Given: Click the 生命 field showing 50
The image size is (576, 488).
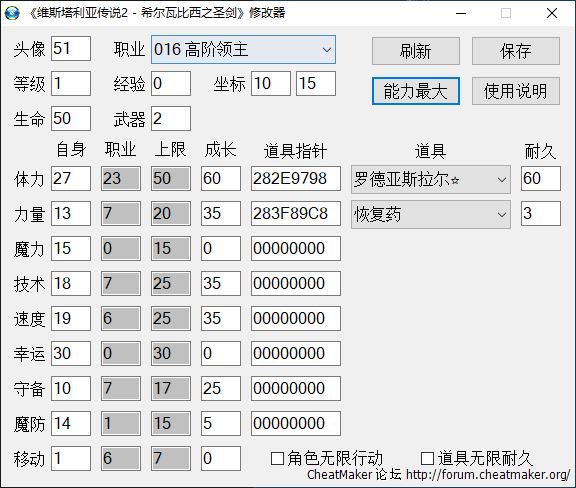Looking at the screenshot, I should (71, 118).
